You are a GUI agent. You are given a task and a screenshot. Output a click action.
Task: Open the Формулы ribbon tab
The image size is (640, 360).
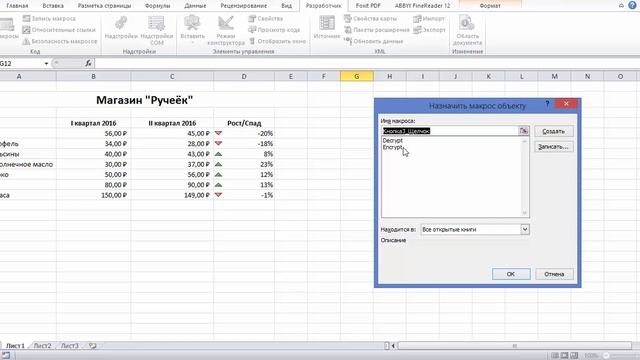pos(158,6)
